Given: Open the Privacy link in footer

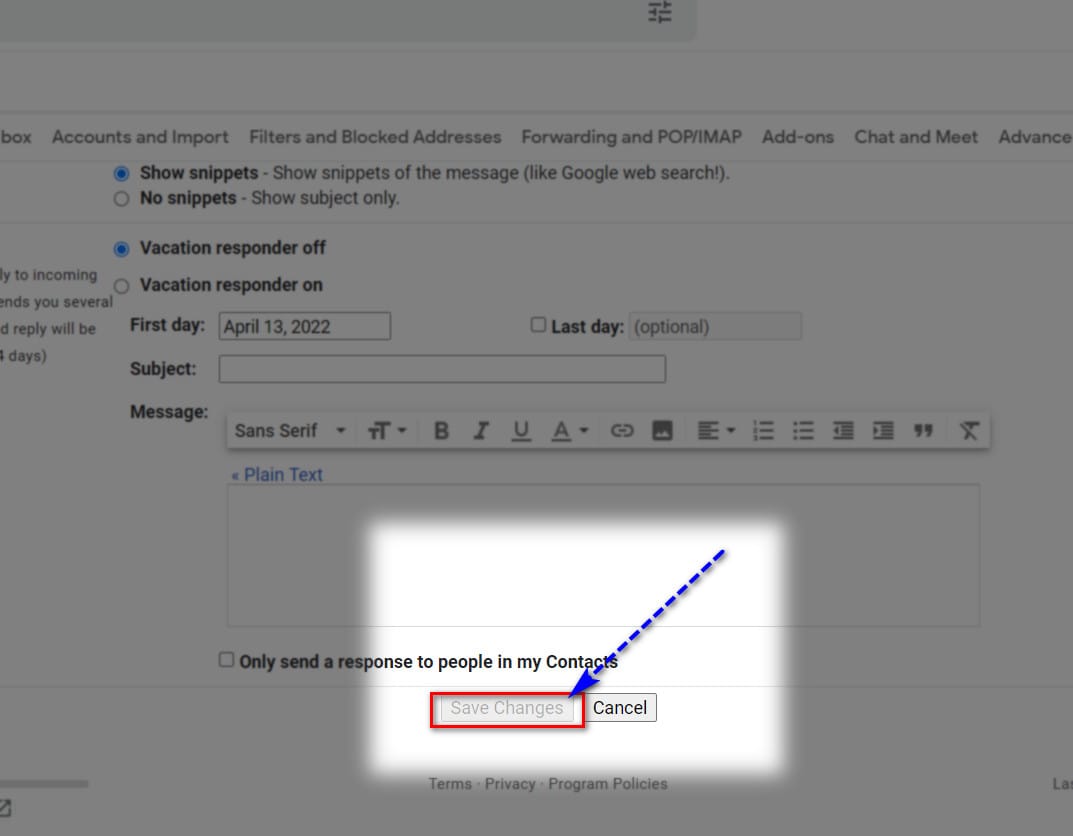Looking at the screenshot, I should [510, 784].
